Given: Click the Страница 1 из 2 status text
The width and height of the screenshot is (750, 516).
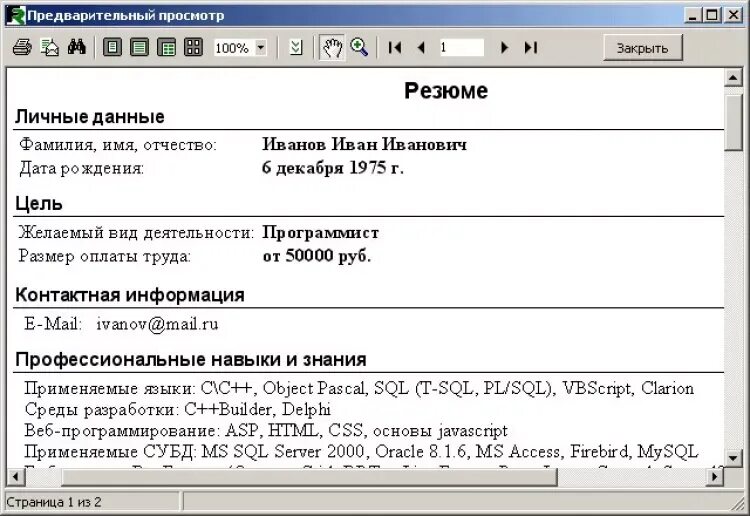Looking at the screenshot, I should [54, 503].
